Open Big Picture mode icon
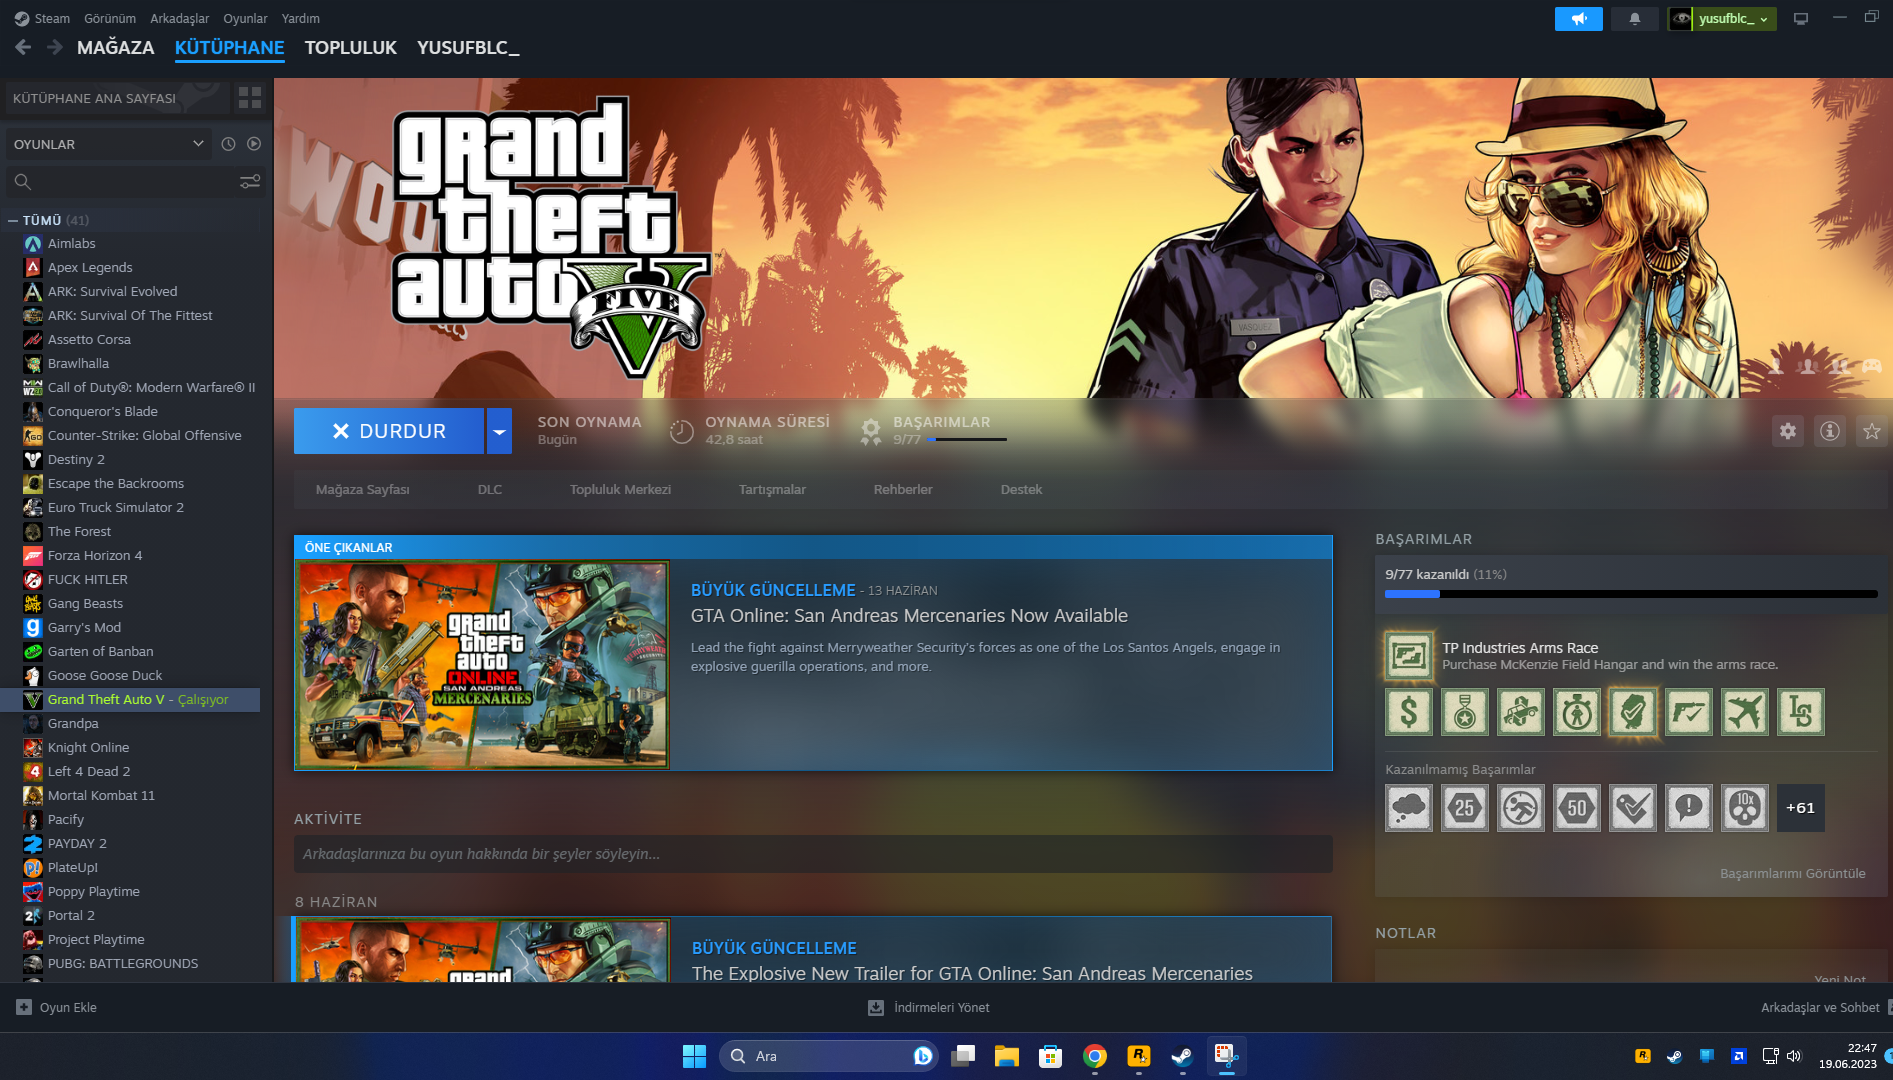The image size is (1893, 1080). click(x=1800, y=19)
